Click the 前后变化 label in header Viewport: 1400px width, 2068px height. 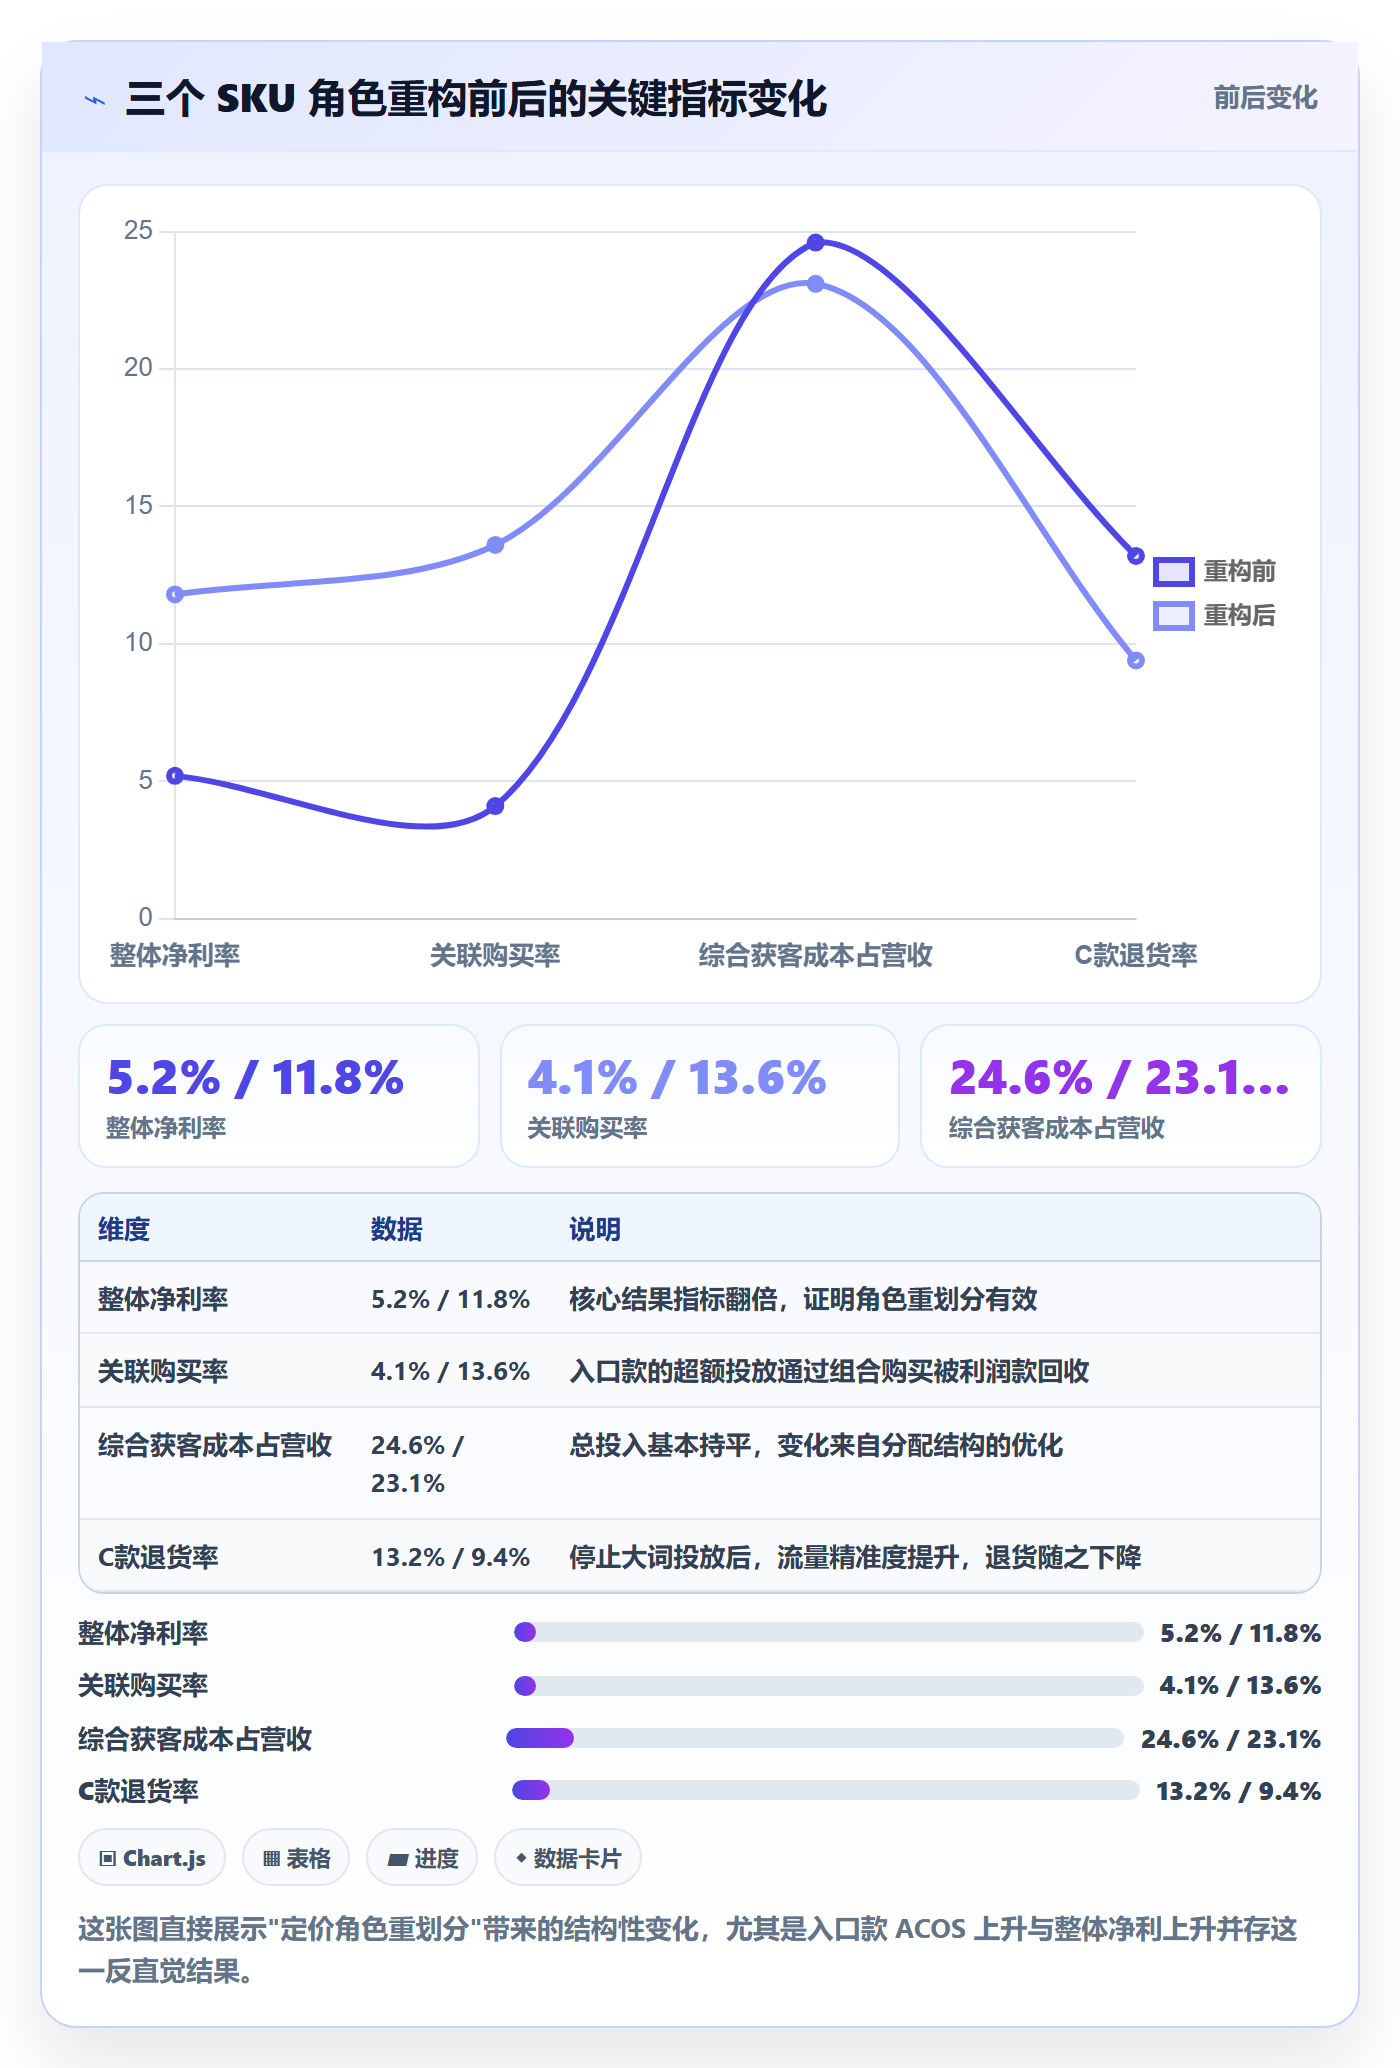[1265, 98]
